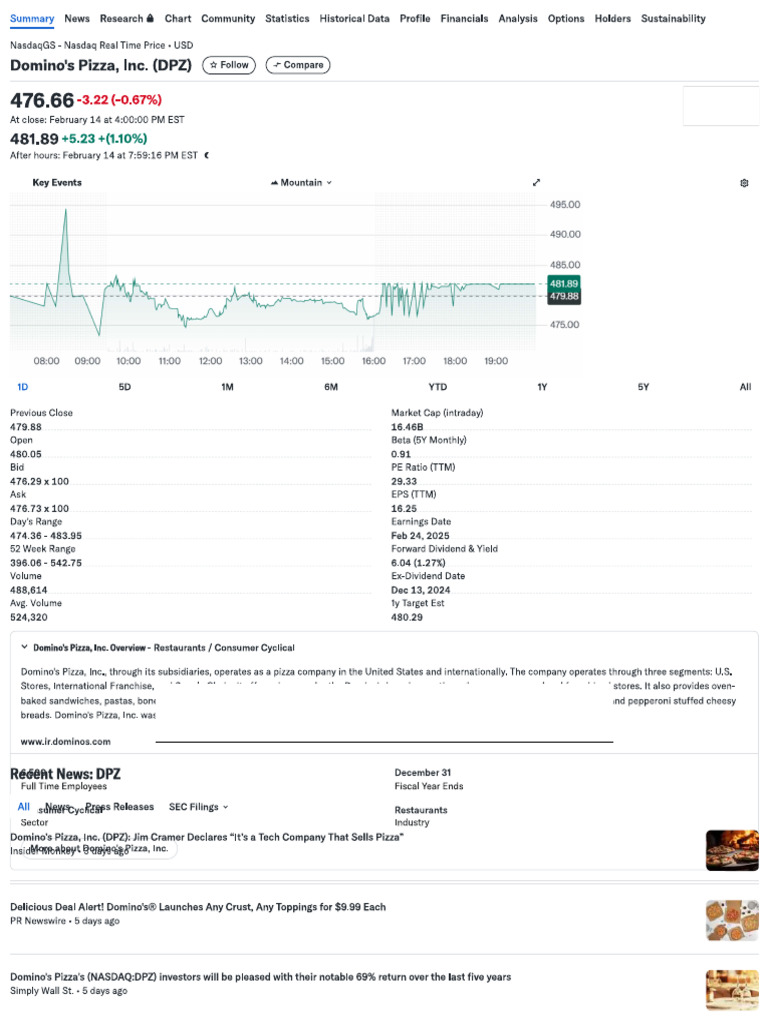Click the 481.89 after-hours price label on chart

coord(564,283)
